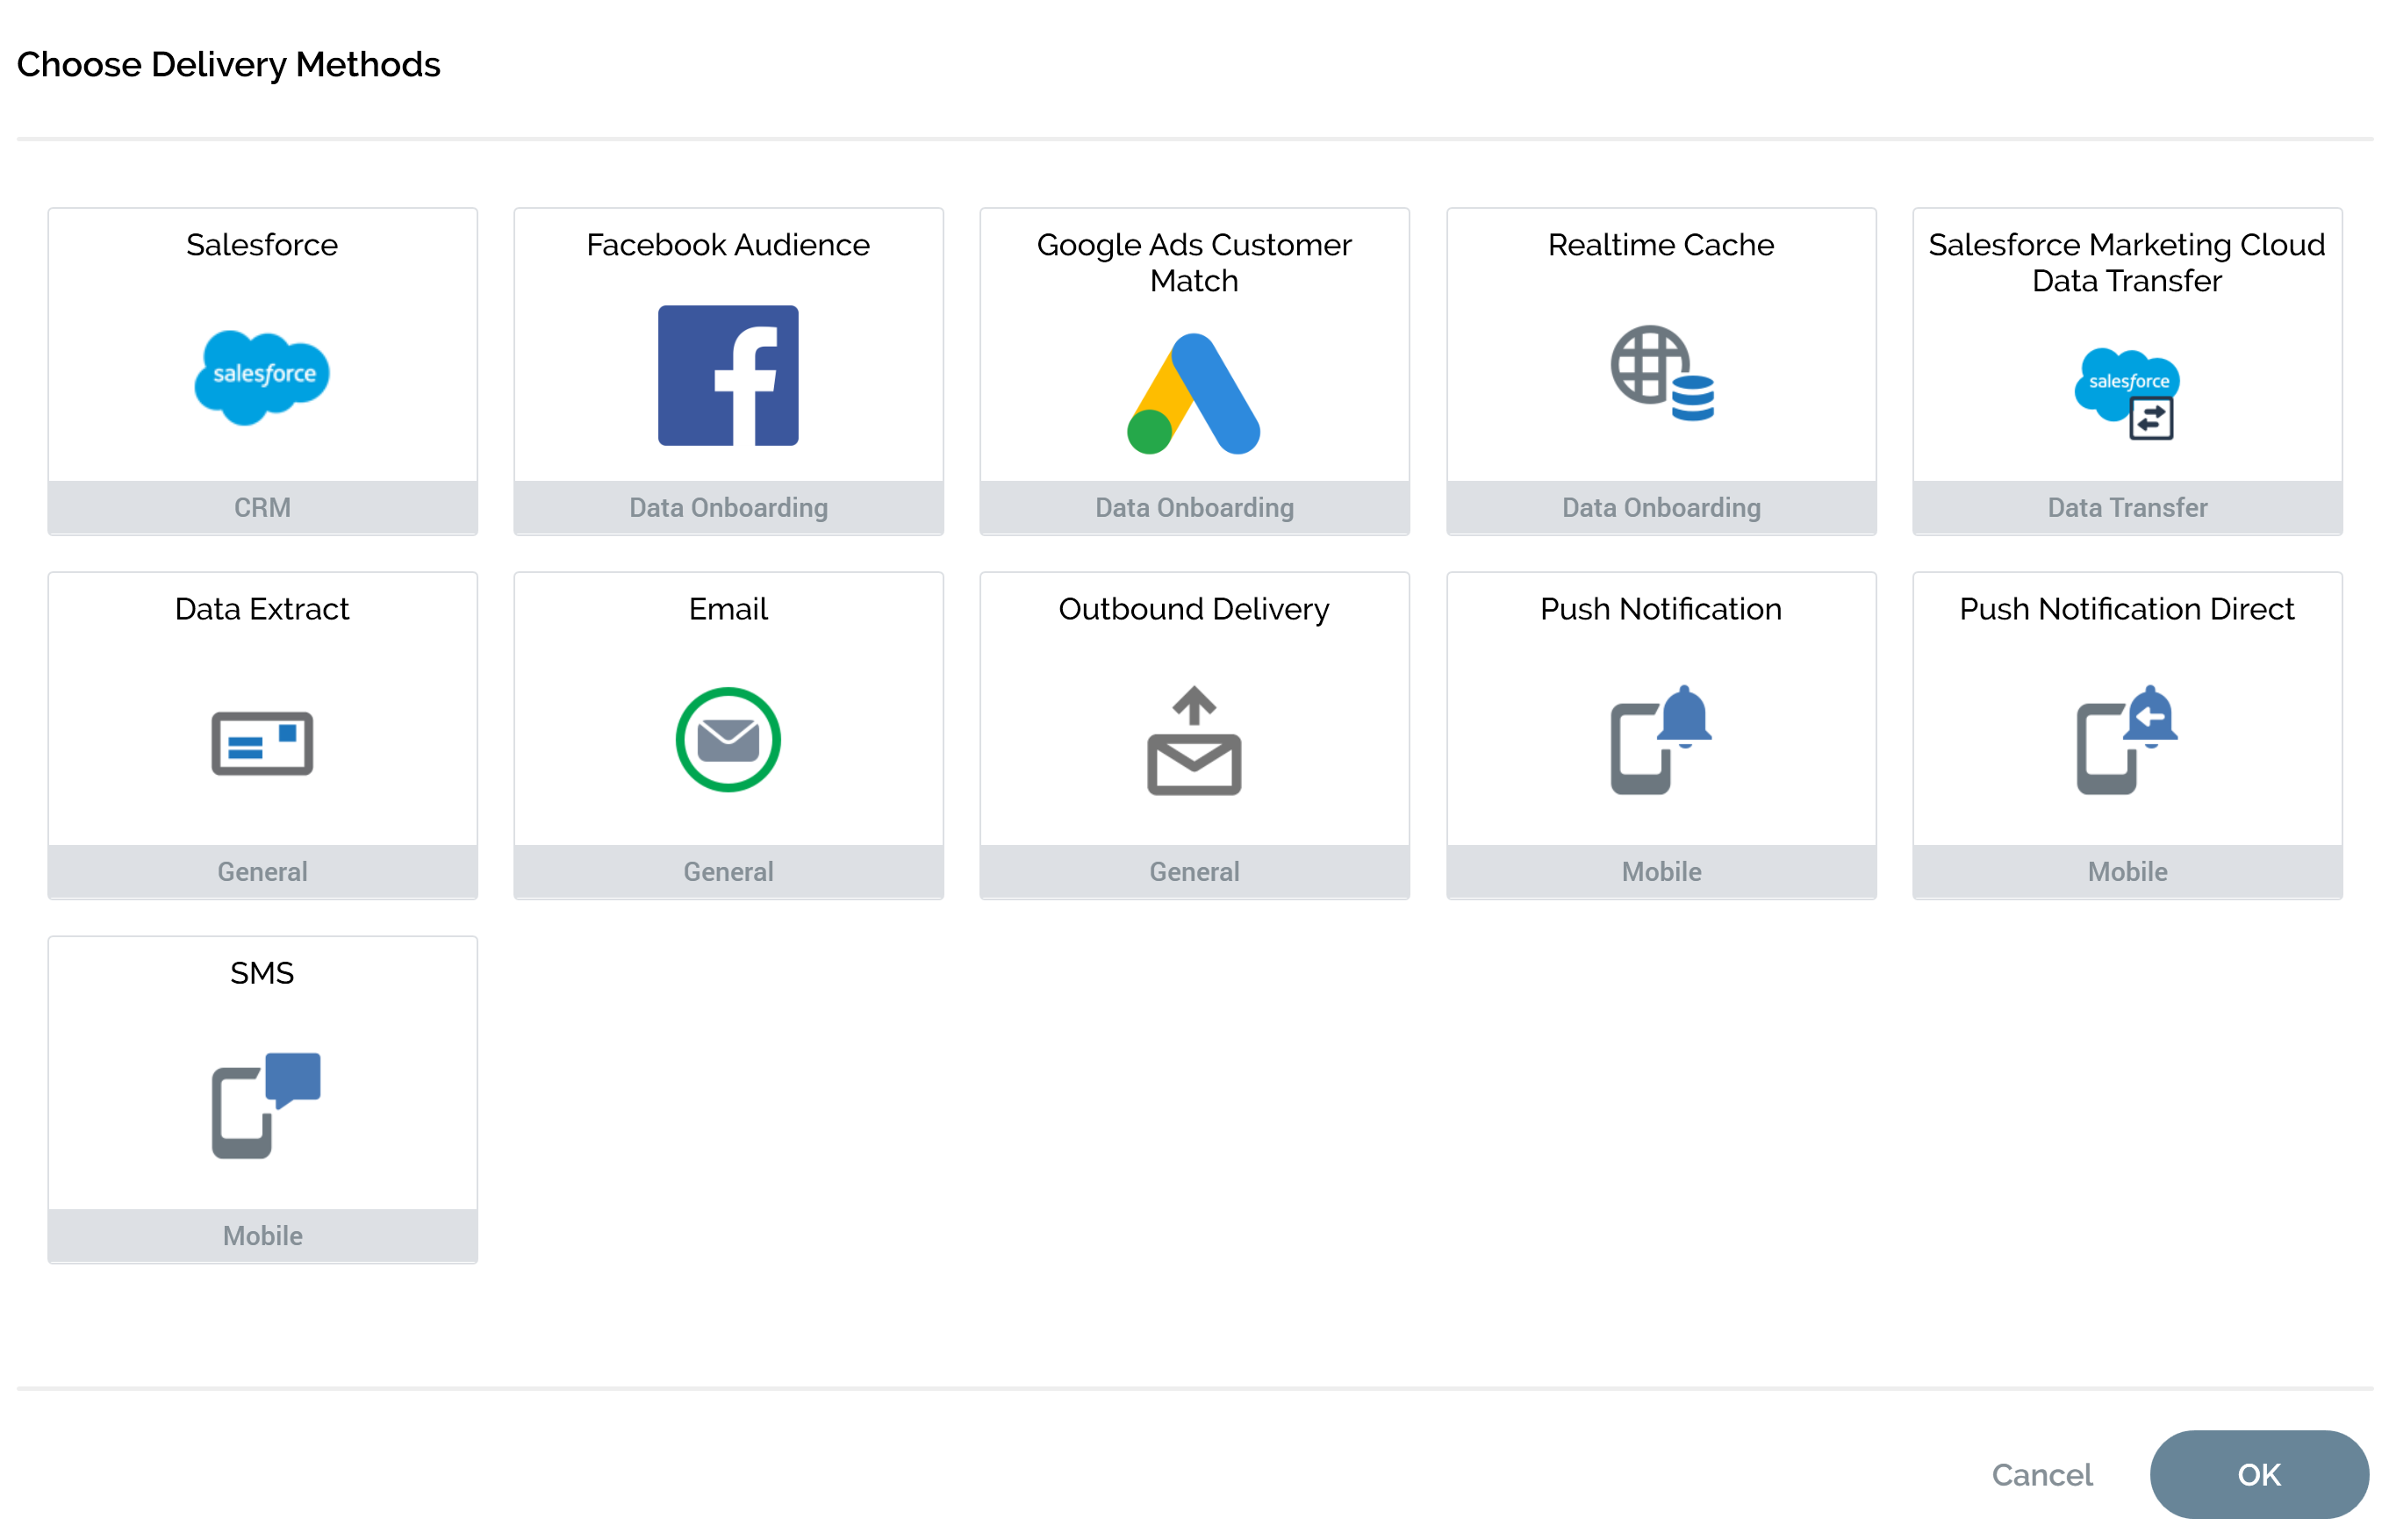This screenshot has height=1540, width=2389.
Task: Pick the Push Notification bell phone icon
Action: pyautogui.click(x=1660, y=740)
